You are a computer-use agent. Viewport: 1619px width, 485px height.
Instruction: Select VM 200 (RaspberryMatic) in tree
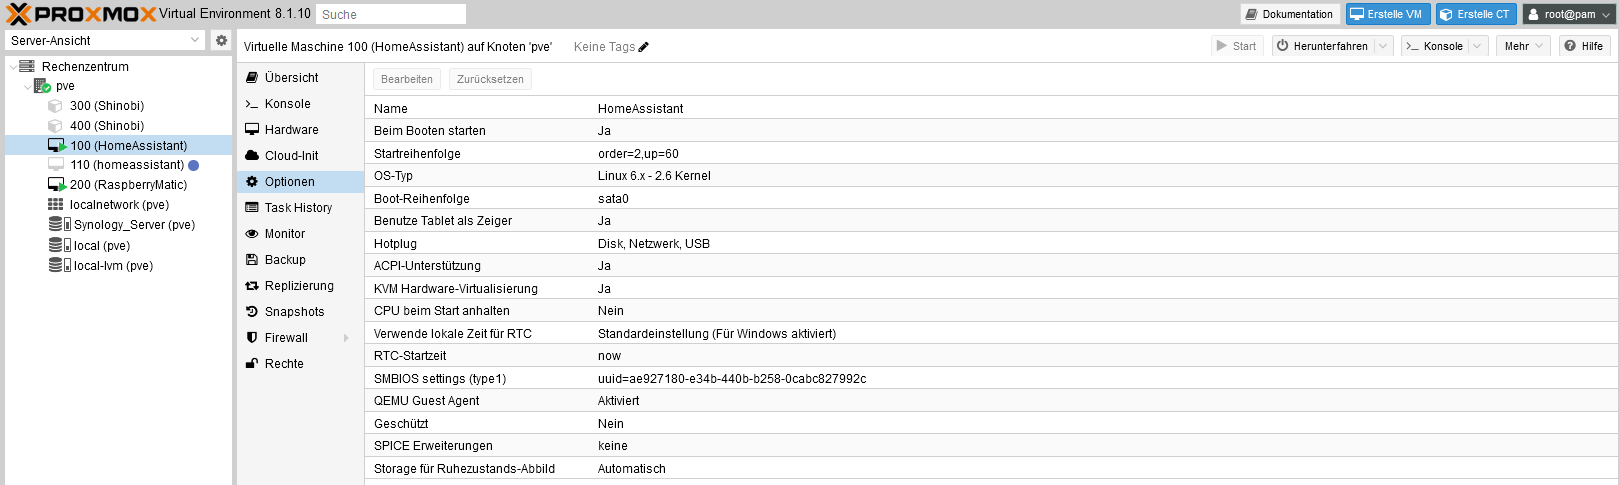click(x=128, y=185)
